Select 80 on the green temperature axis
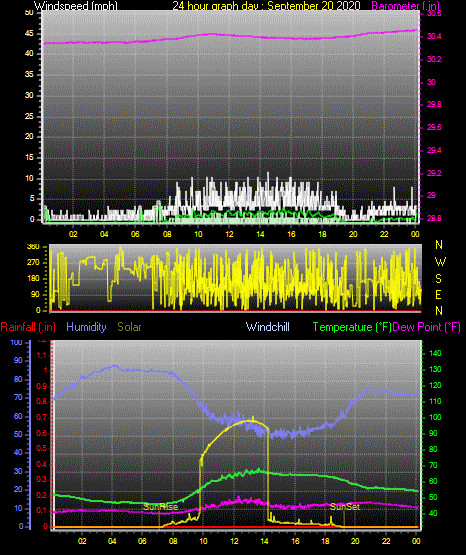 [433, 450]
